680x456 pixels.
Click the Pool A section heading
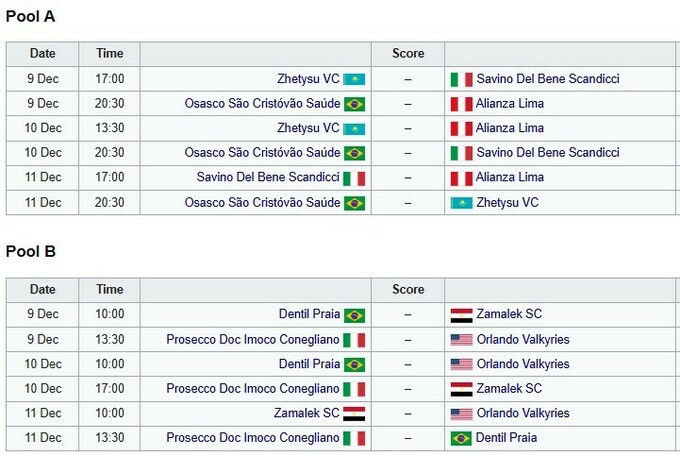coord(31,16)
